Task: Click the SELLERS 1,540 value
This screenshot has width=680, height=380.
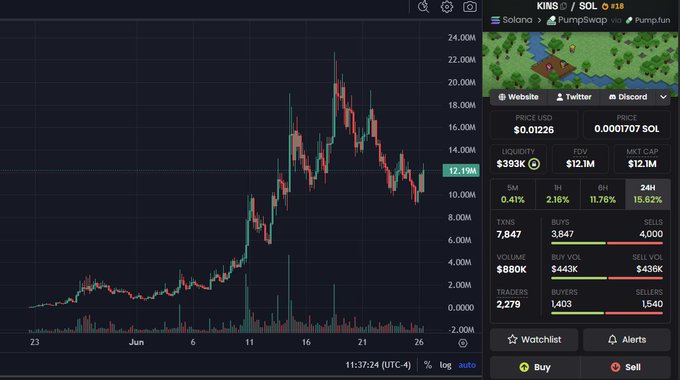Action: (x=652, y=304)
